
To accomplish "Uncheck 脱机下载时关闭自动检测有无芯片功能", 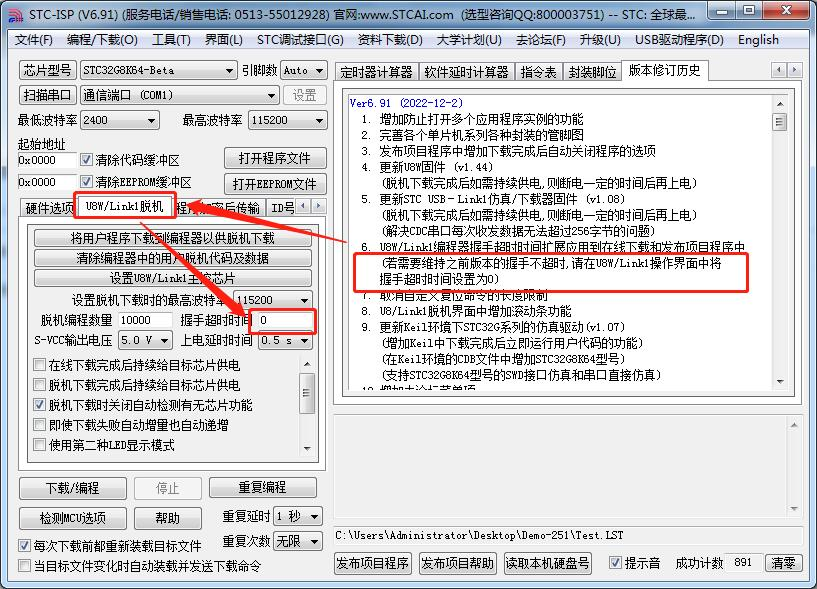I will point(39,404).
